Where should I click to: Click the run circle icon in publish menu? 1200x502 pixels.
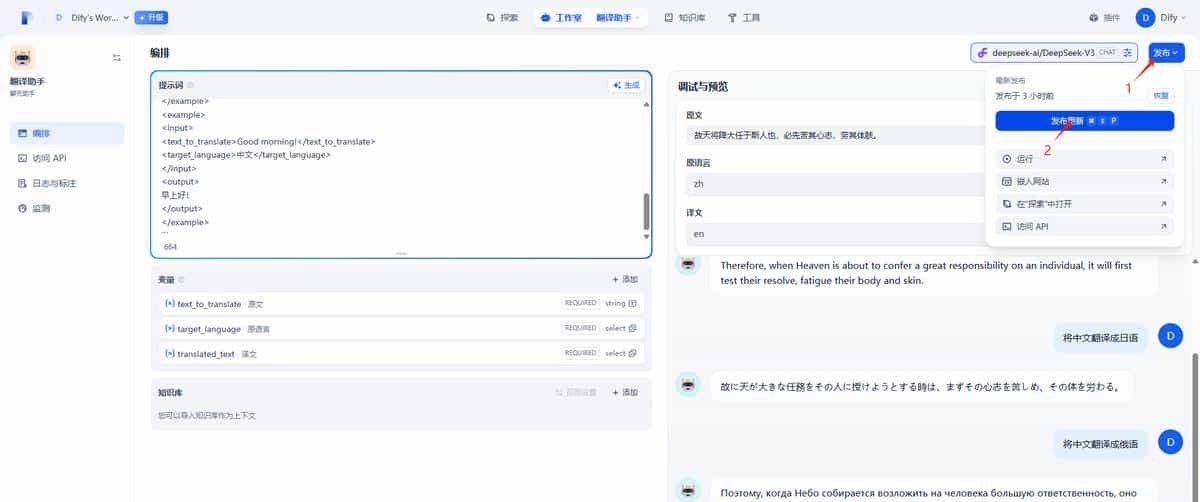[1007, 158]
